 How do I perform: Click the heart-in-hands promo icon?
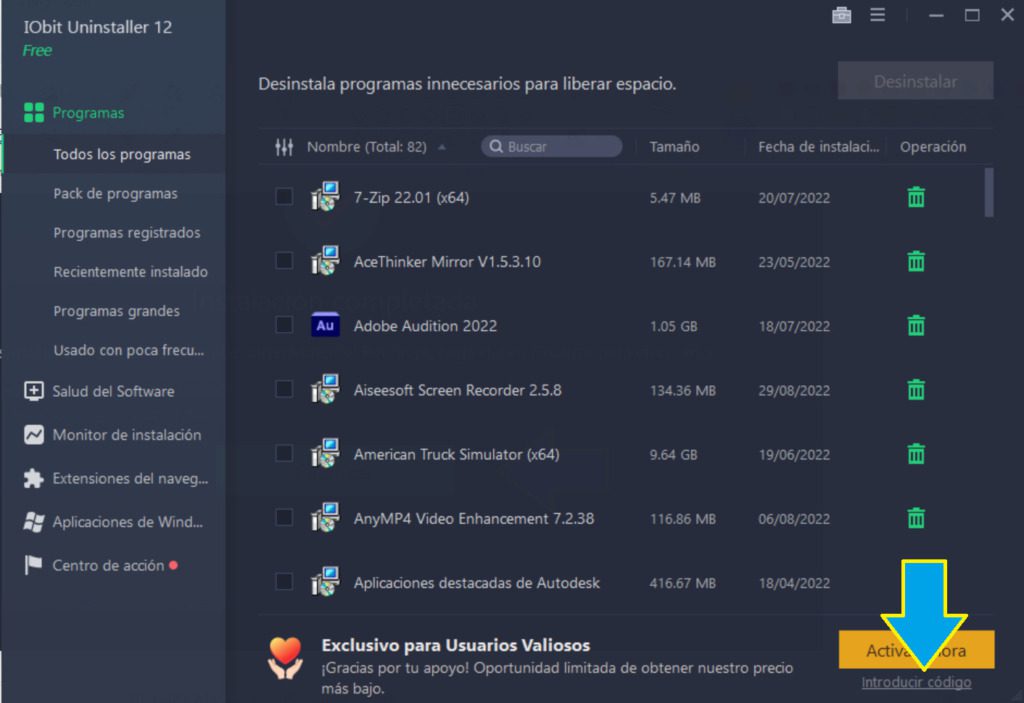285,658
